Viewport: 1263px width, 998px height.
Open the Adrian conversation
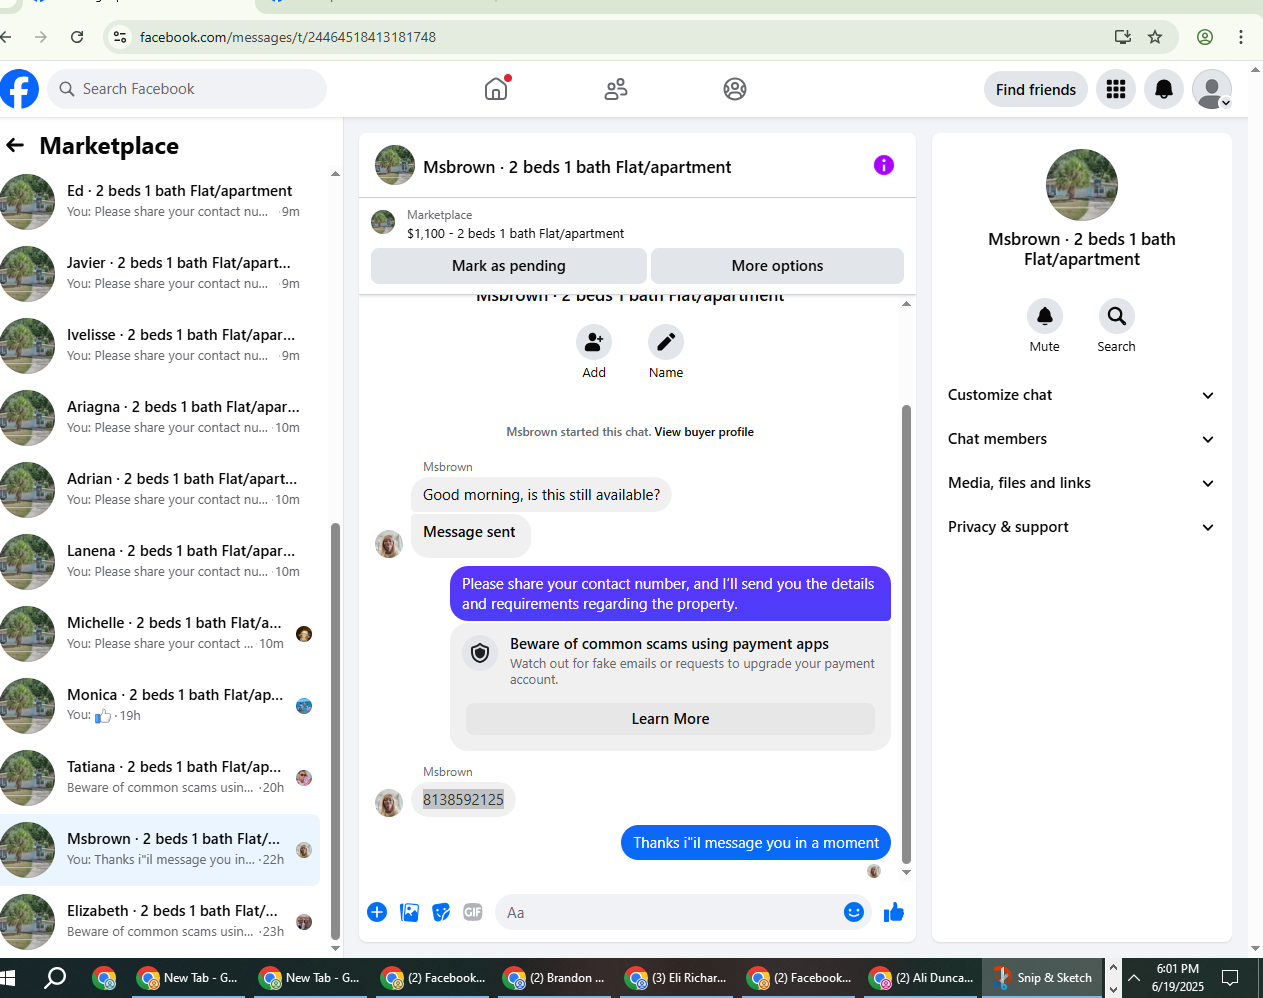(160, 489)
